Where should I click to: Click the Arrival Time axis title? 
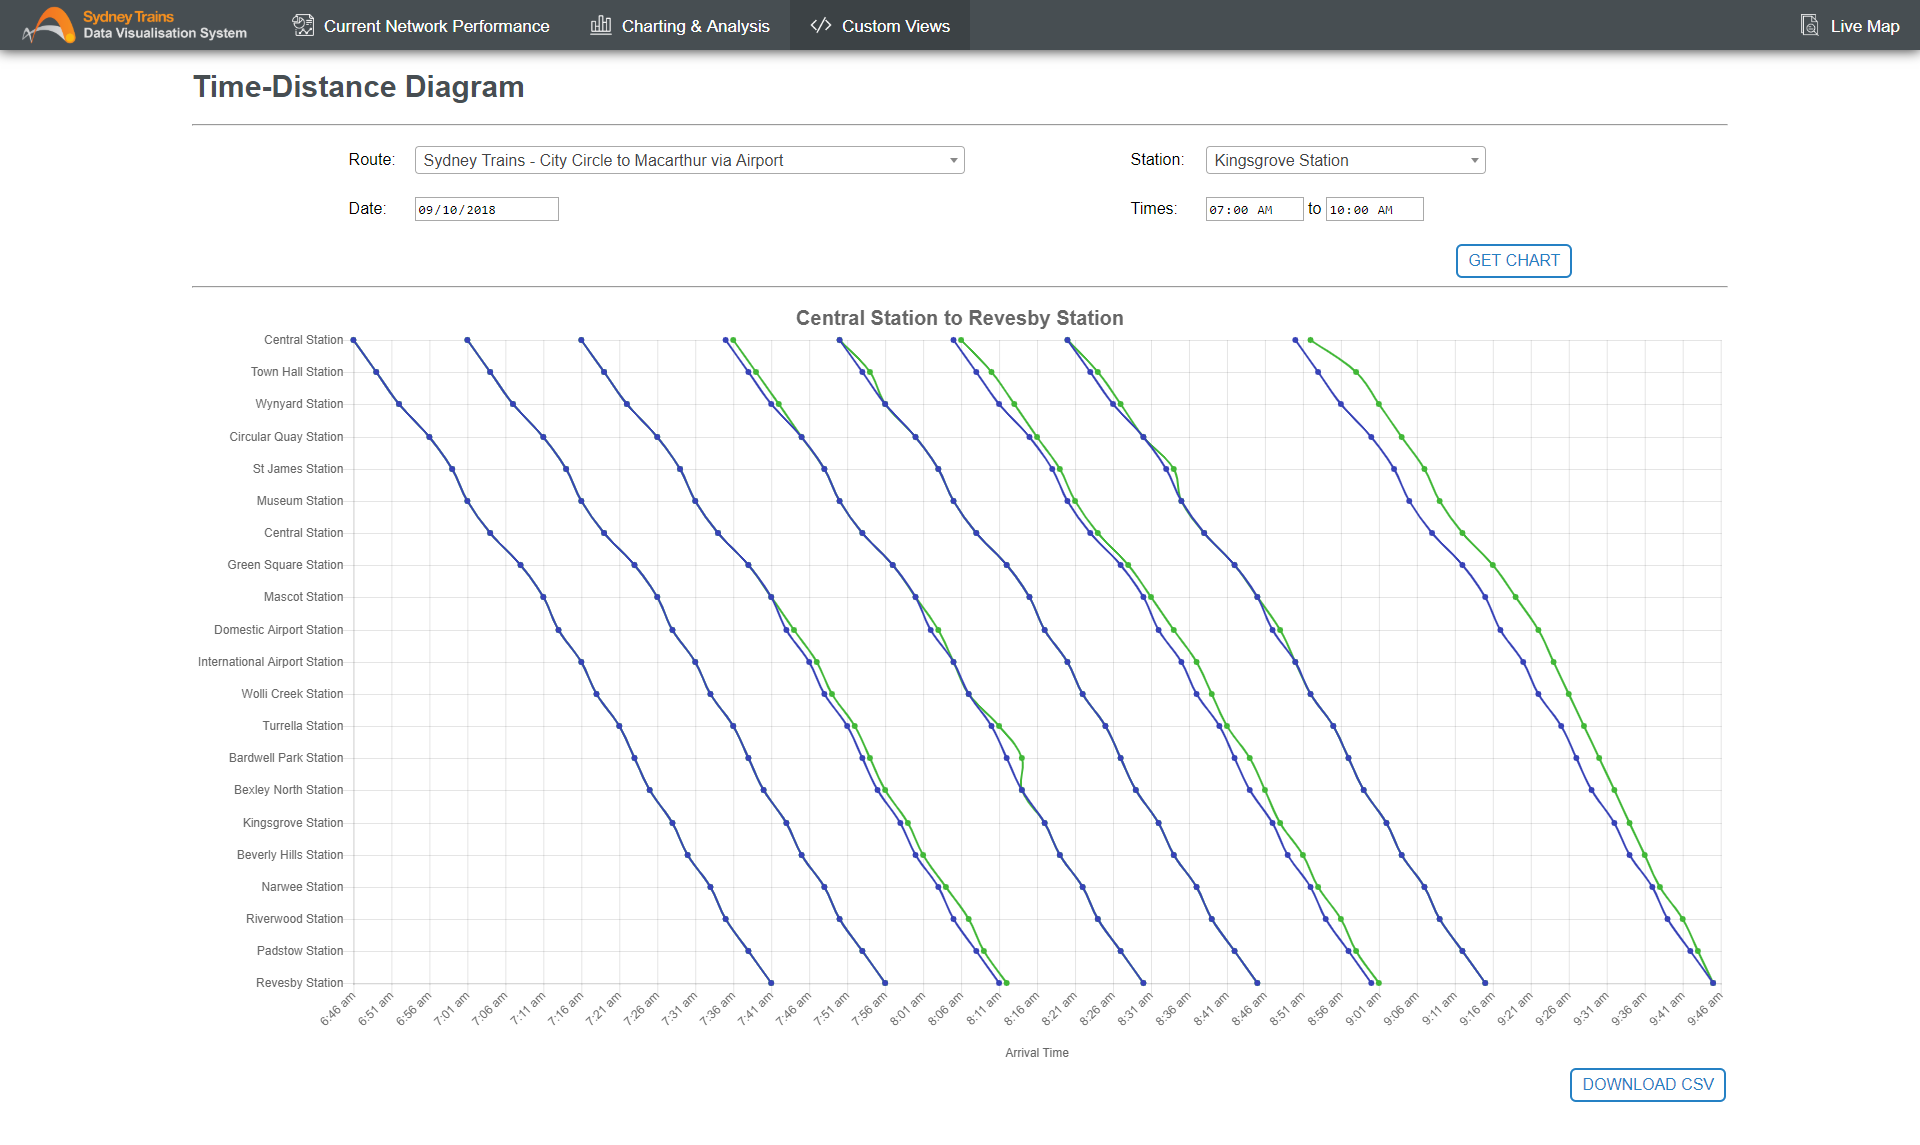[1037, 1053]
